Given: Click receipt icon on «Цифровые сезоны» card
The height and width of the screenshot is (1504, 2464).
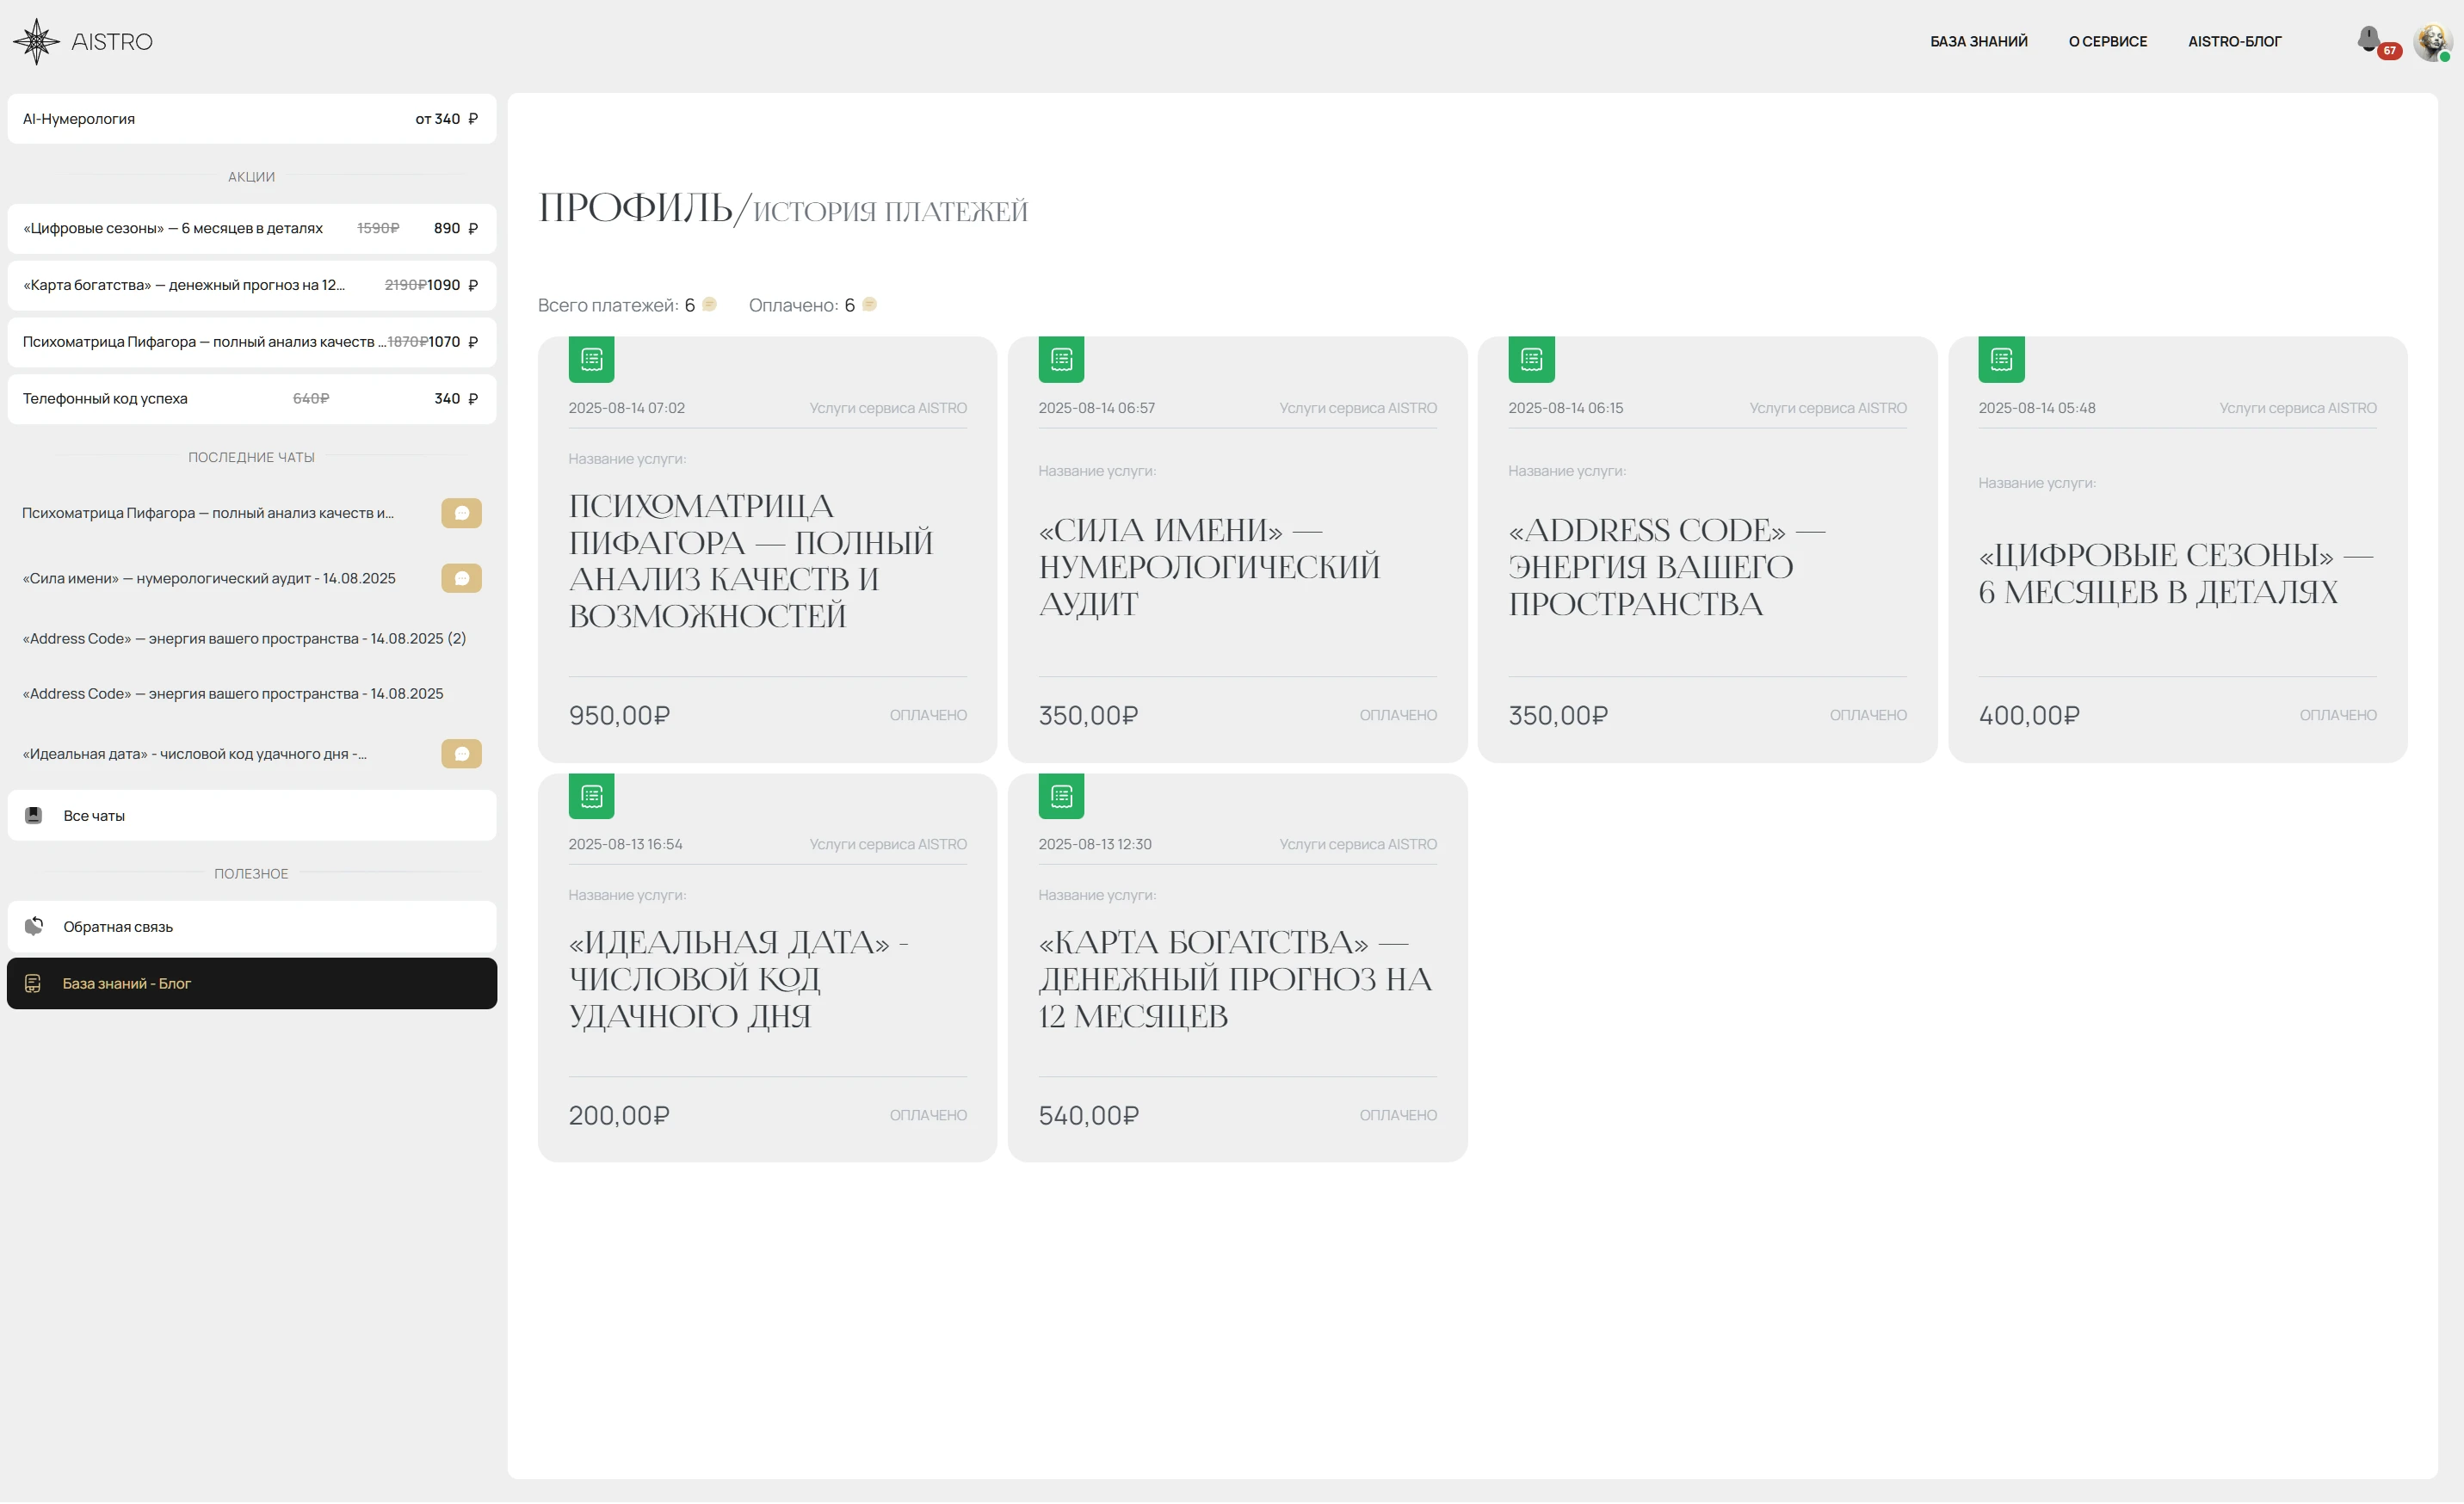Looking at the screenshot, I should coord(2001,359).
